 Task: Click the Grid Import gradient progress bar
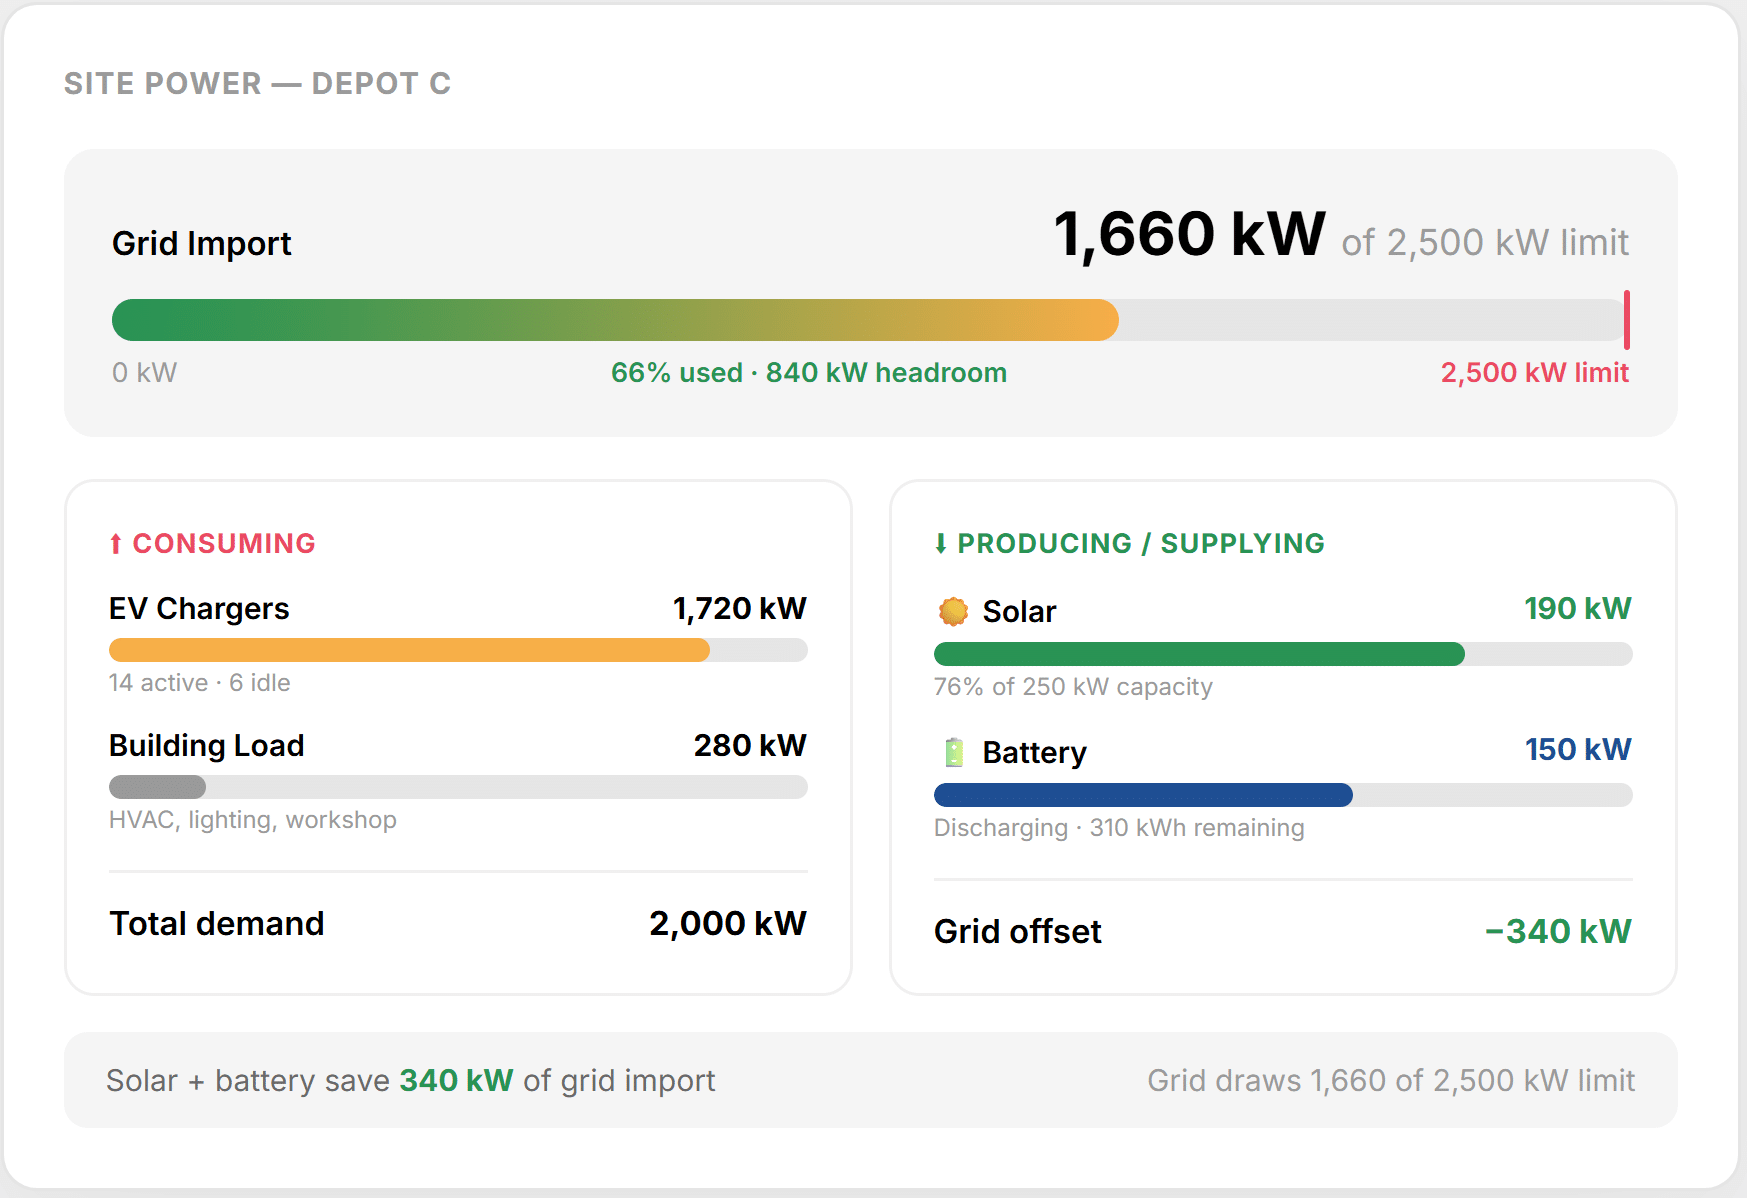click(x=615, y=320)
